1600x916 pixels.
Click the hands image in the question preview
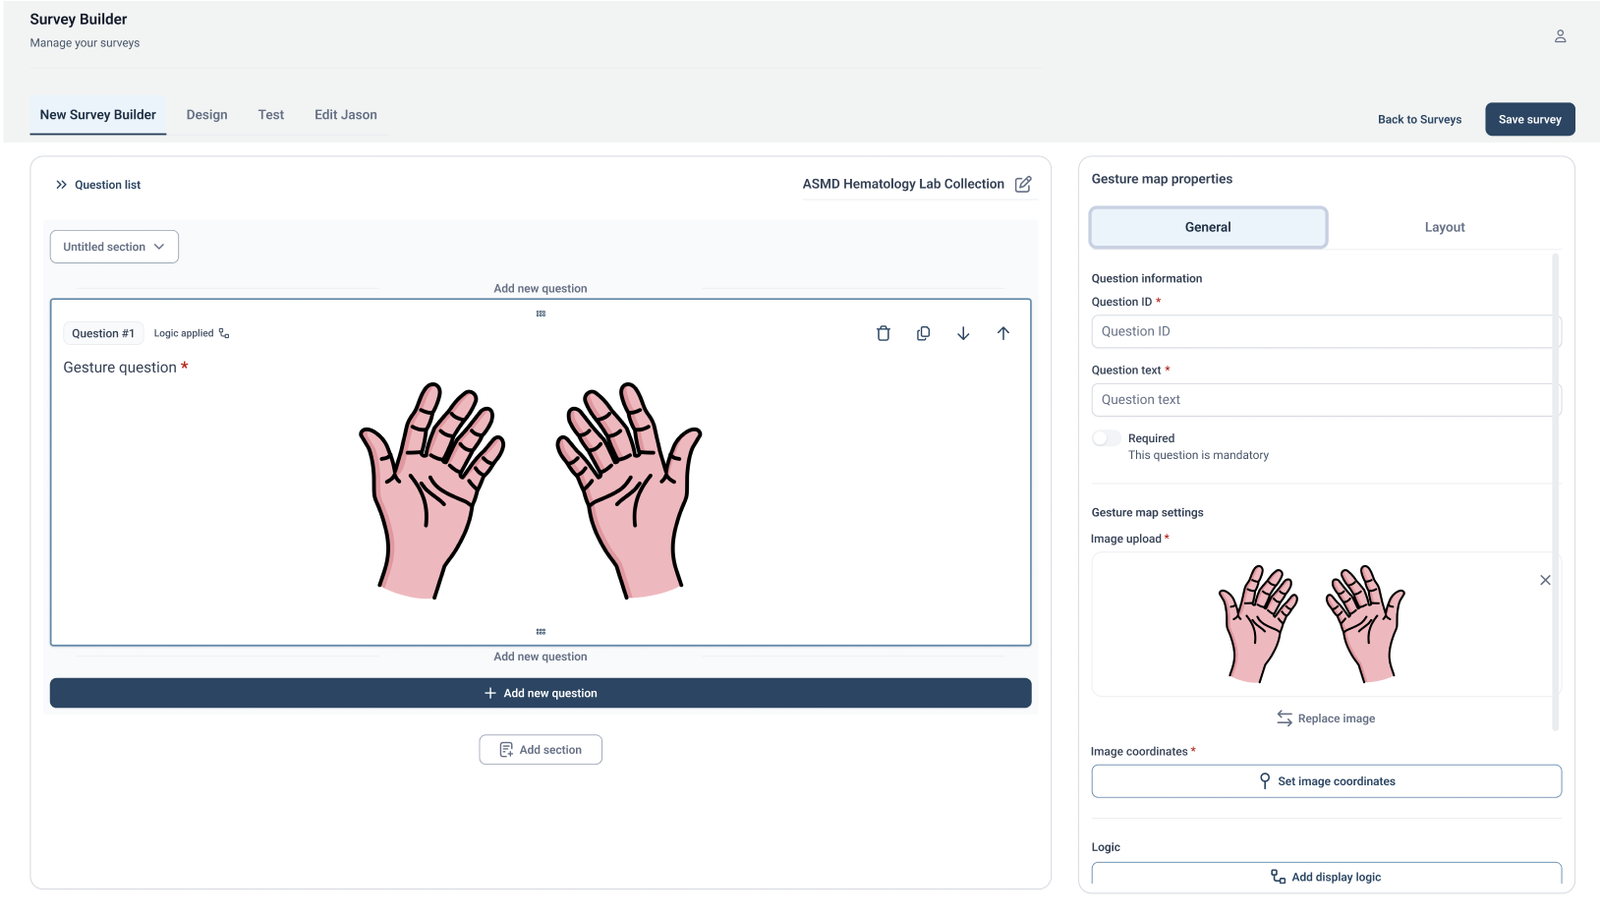pyautogui.click(x=530, y=491)
